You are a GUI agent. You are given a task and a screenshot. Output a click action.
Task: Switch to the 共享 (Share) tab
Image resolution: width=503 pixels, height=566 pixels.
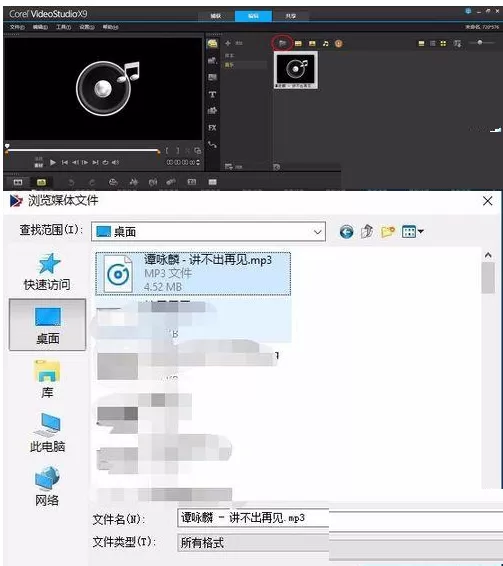291,16
